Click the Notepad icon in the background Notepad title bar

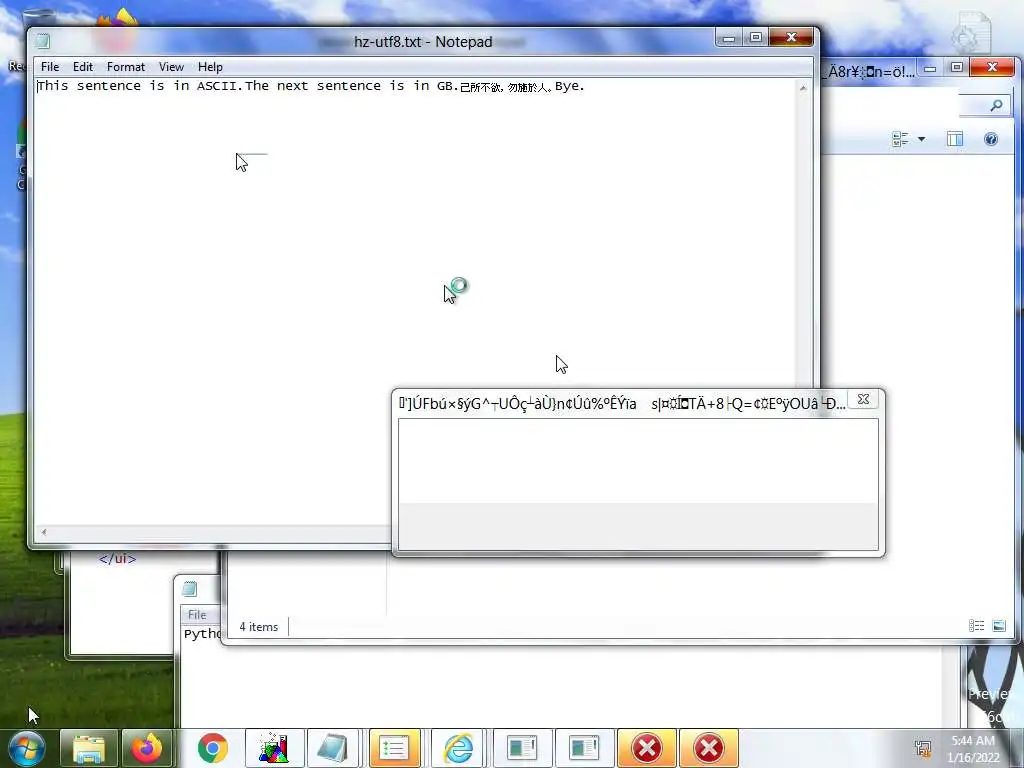(x=190, y=589)
